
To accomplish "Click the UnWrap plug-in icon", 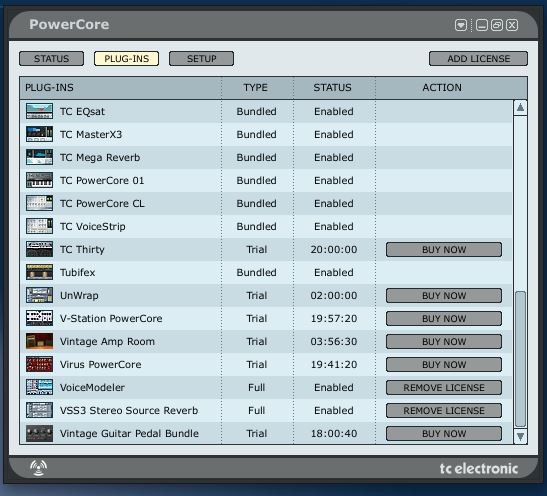I will coord(39,295).
